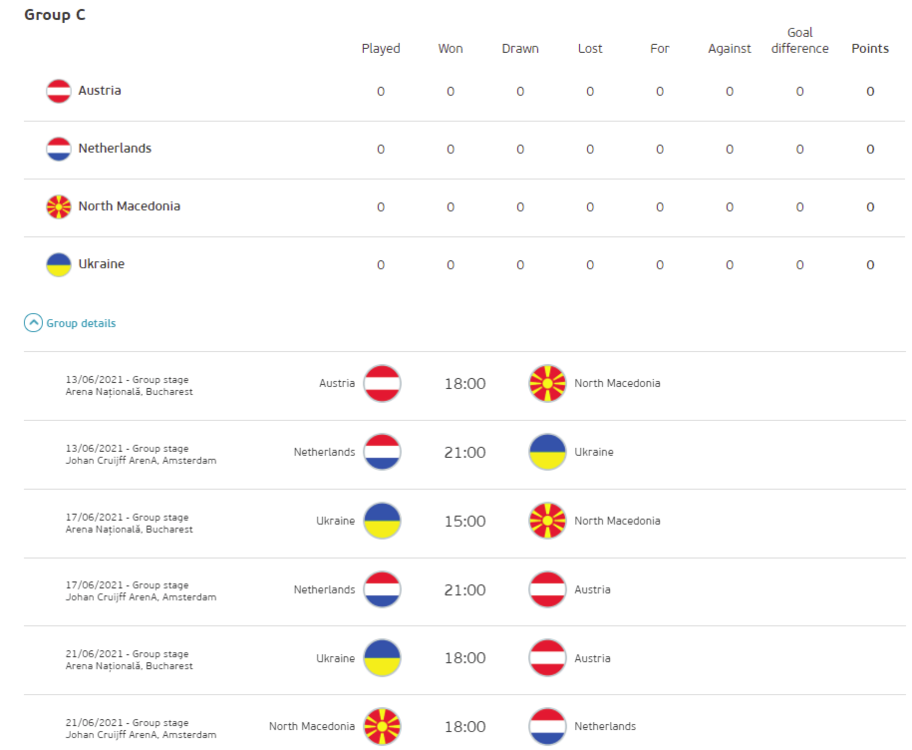Click Ukraine flag in Netherlands 21:00 match
The width and height of the screenshot is (912, 750).
click(547, 452)
